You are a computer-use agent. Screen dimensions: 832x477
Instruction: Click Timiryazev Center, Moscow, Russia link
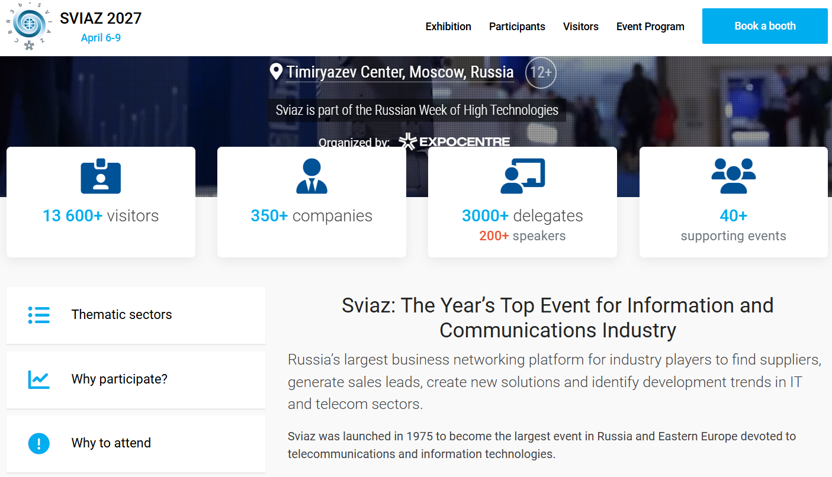(400, 72)
